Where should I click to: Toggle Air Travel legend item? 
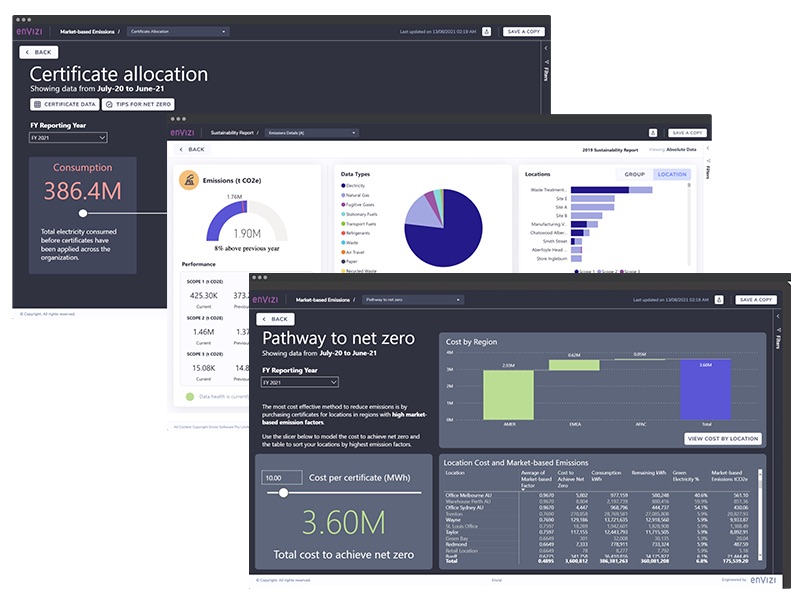point(353,252)
